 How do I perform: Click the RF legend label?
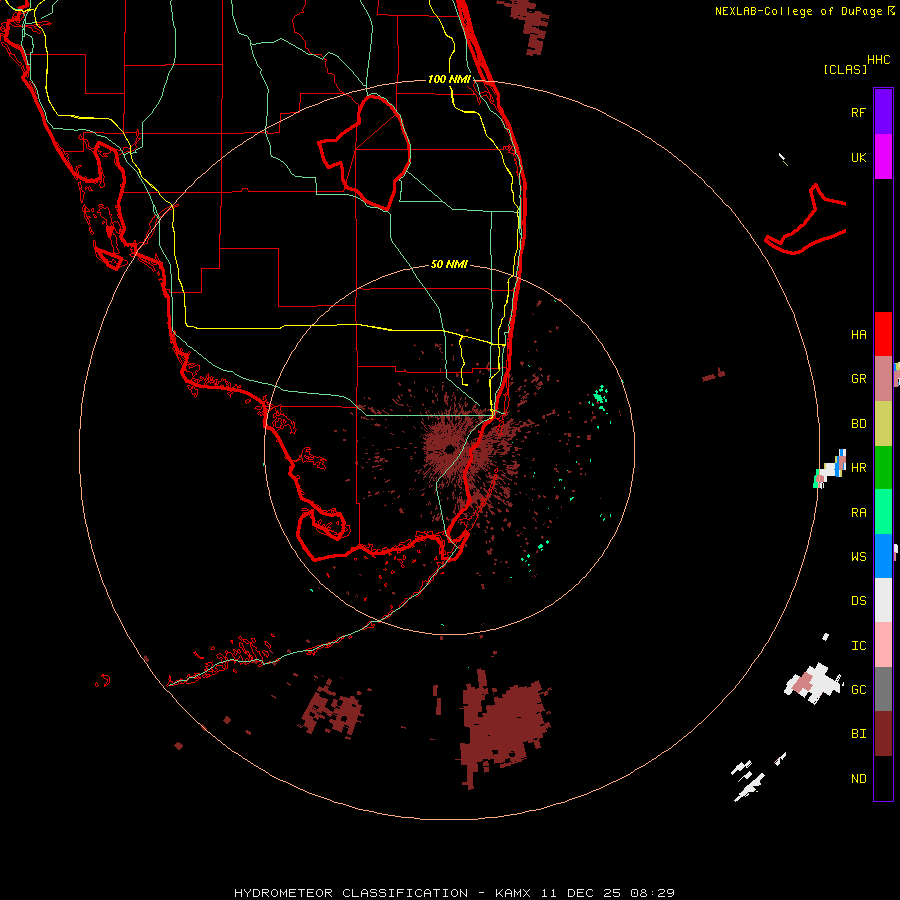click(x=858, y=112)
